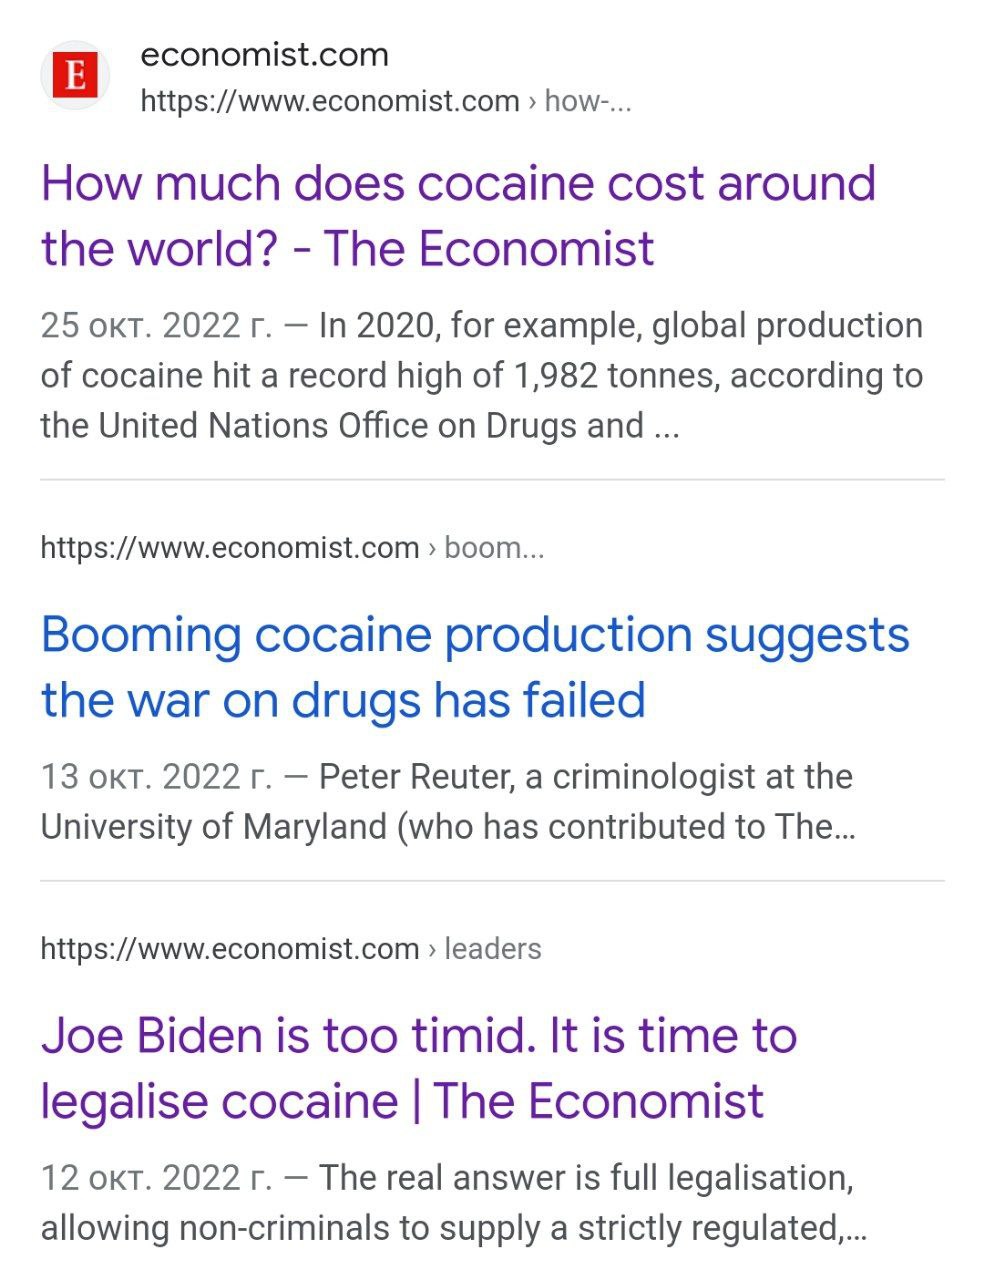Image resolution: width=984 pixels, height=1280 pixels.
Task: Click the second result's www.economist.com URL
Action: [230, 548]
